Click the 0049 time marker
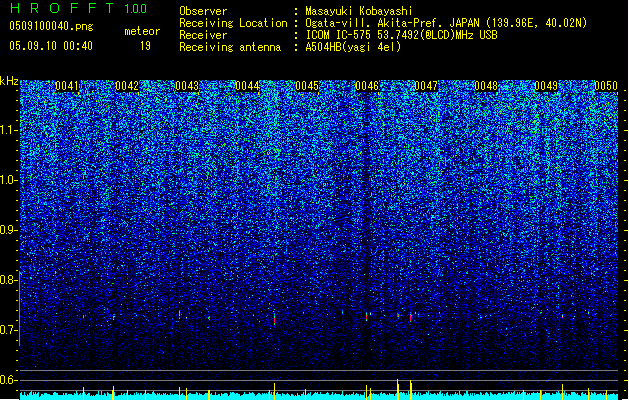The width and height of the screenshot is (629, 400). click(546, 86)
